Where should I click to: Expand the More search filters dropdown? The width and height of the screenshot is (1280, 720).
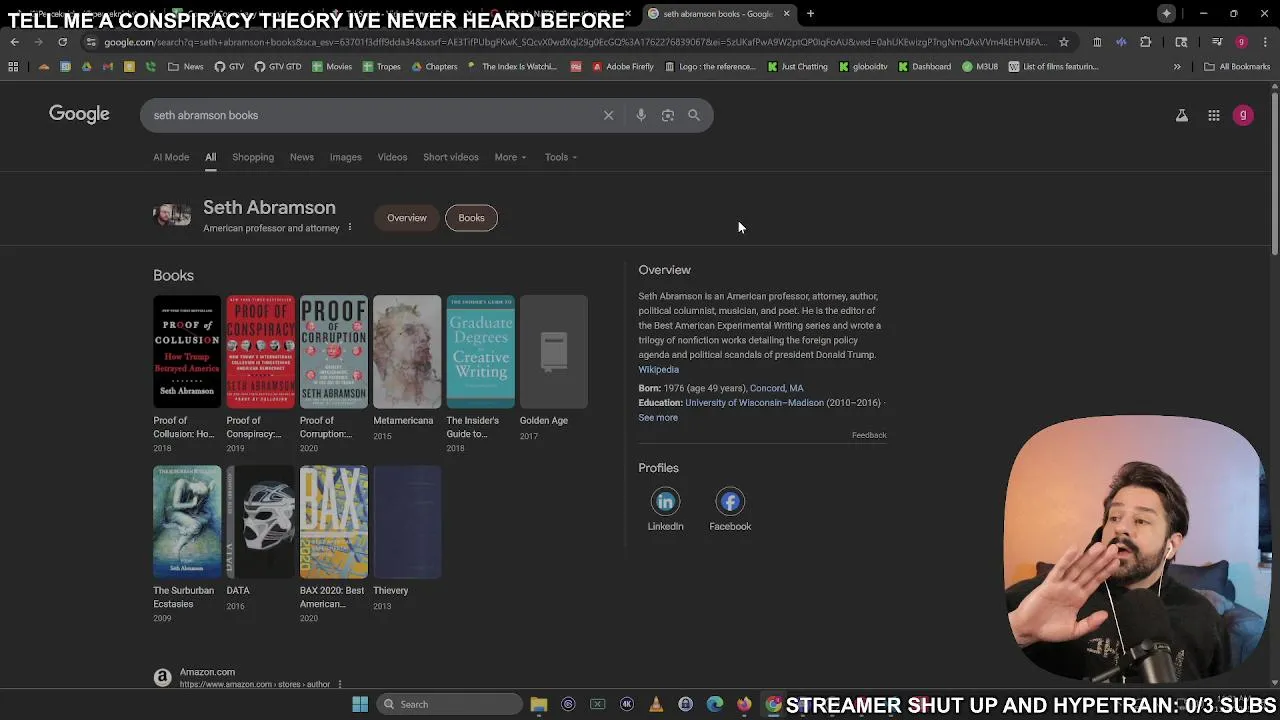[x=510, y=157]
